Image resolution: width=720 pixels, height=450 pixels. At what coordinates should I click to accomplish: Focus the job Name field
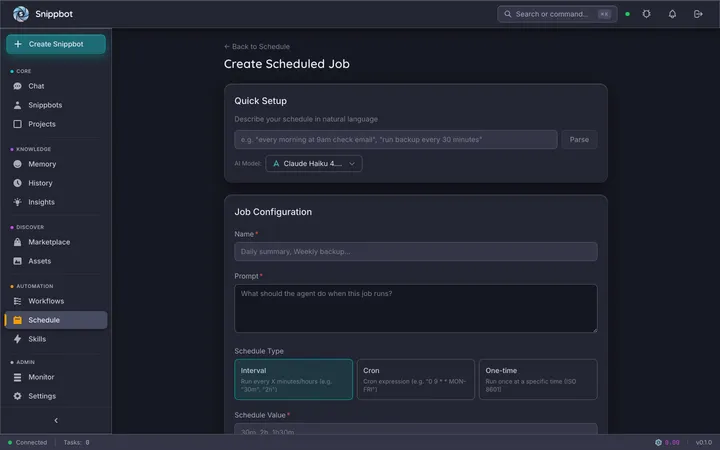416,252
